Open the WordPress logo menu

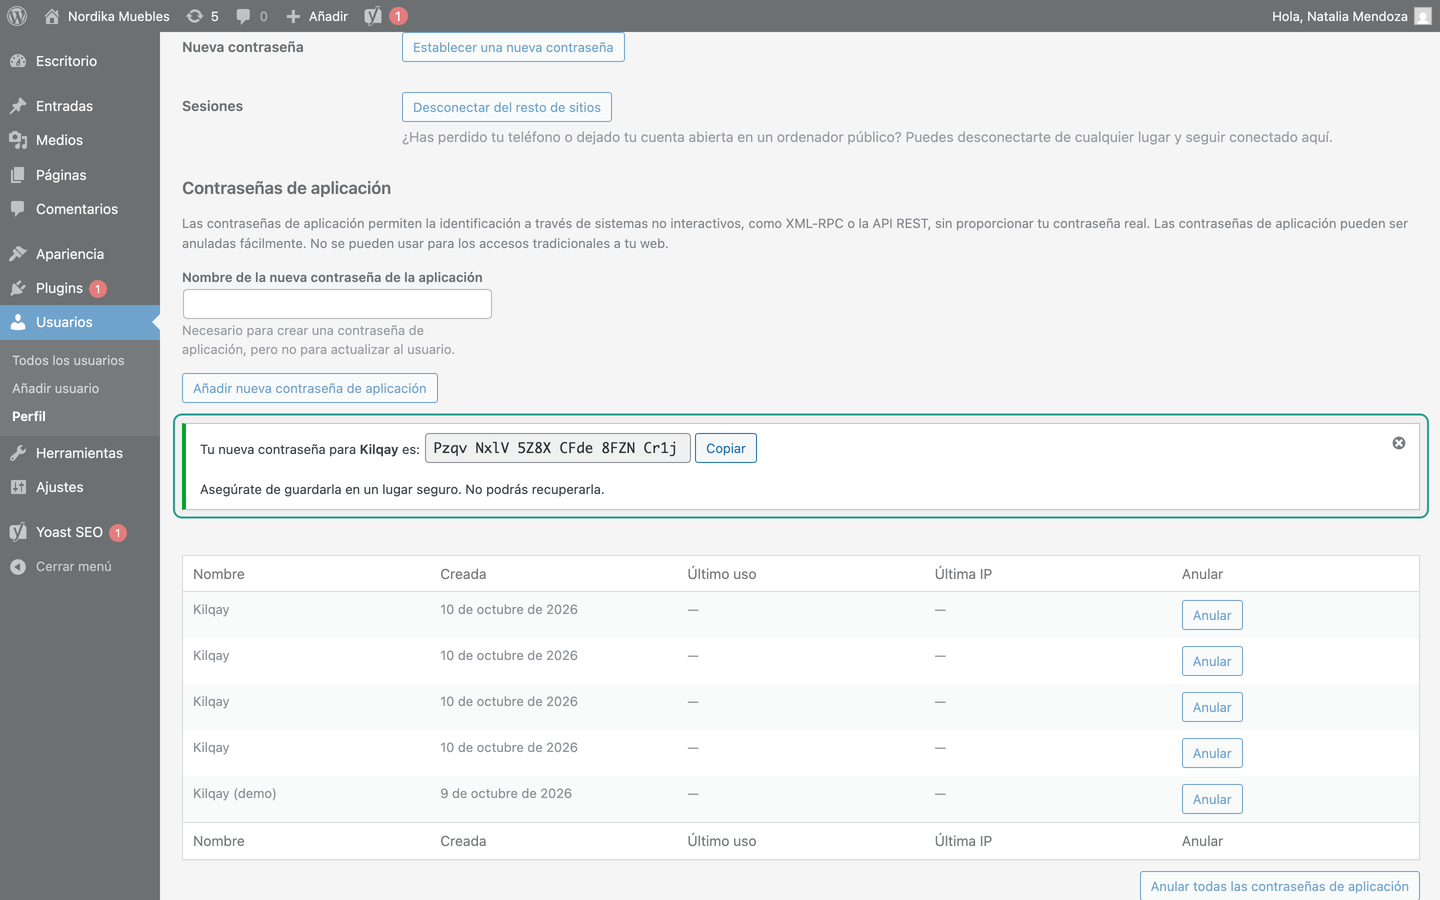point(17,16)
